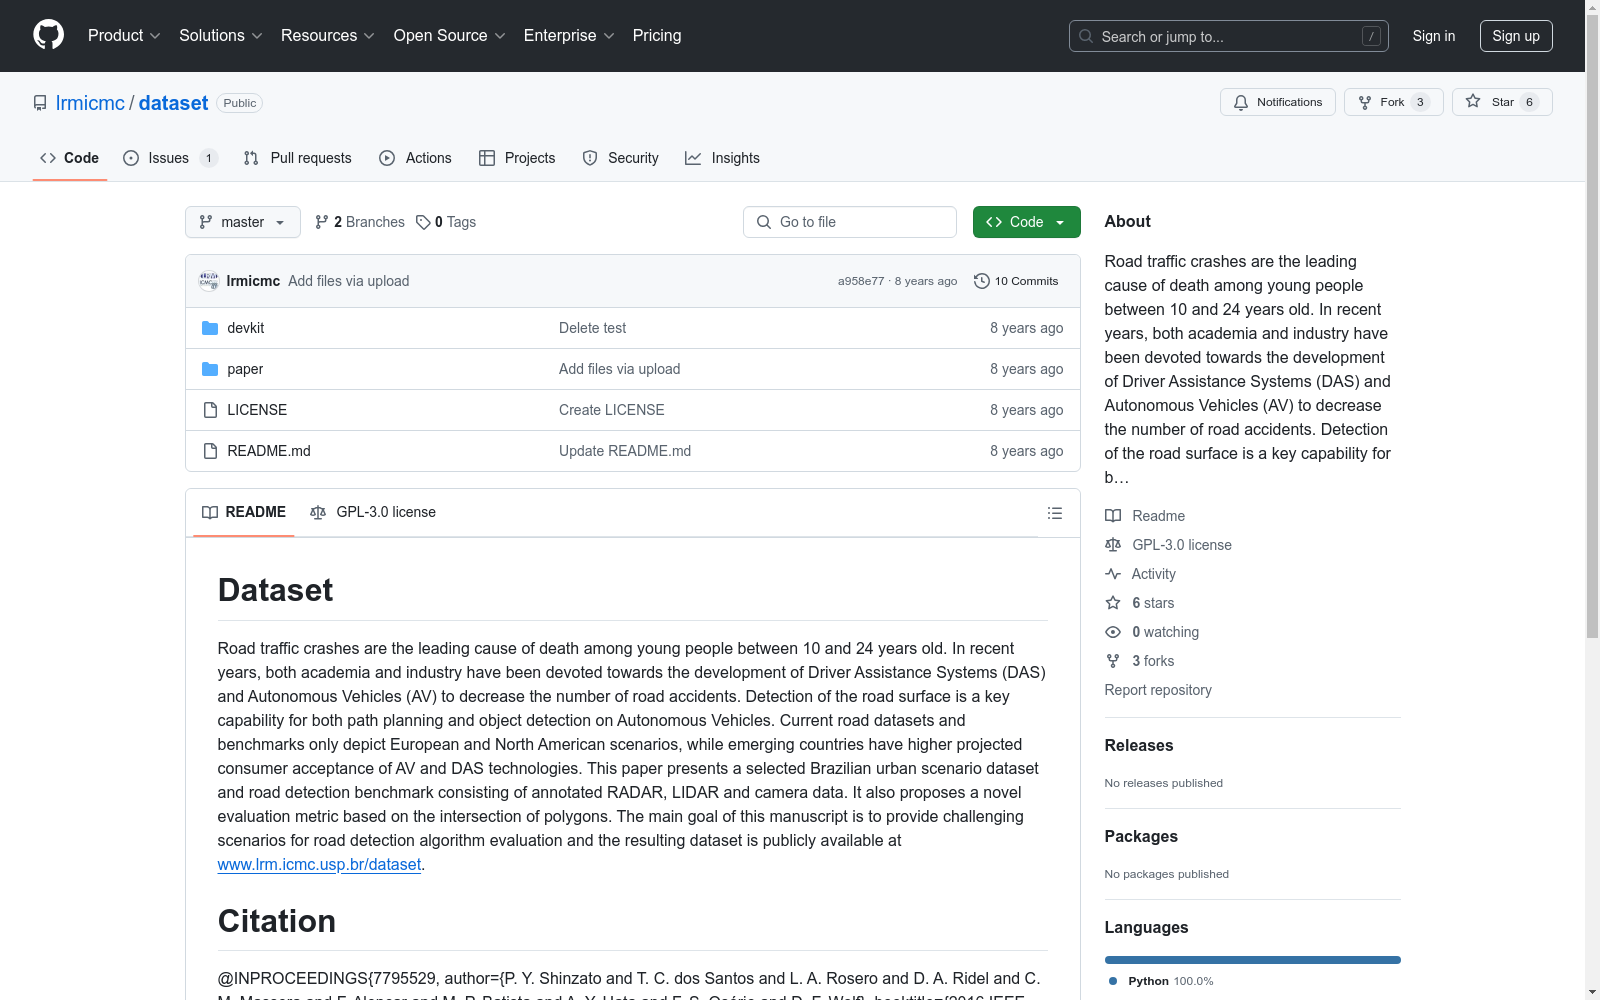Open the 'Create LICENSE' commit message

(x=611, y=410)
